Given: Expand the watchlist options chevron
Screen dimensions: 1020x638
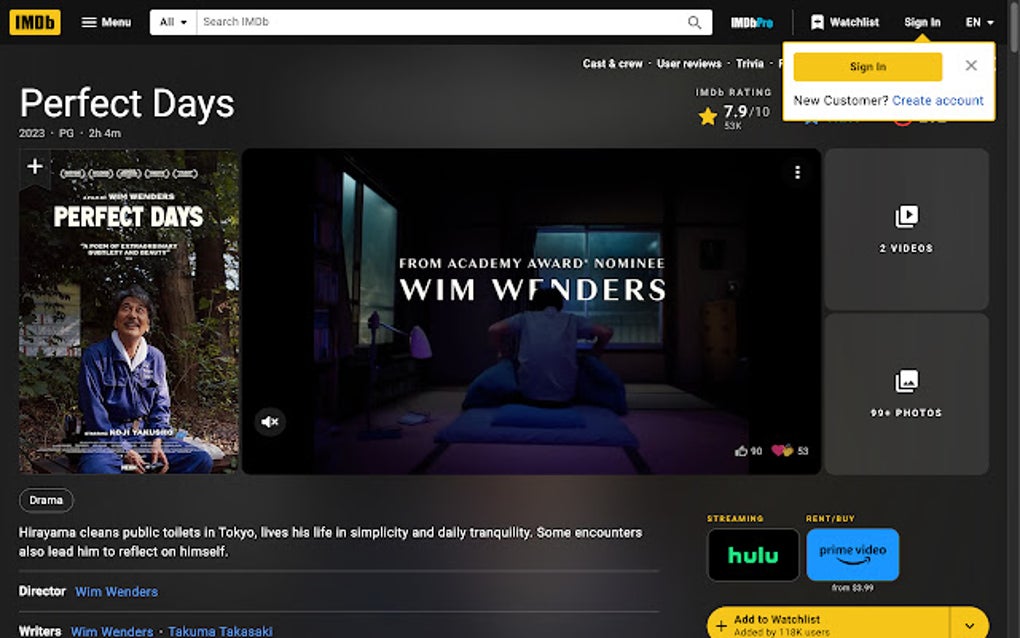Looking at the screenshot, I should [969, 625].
